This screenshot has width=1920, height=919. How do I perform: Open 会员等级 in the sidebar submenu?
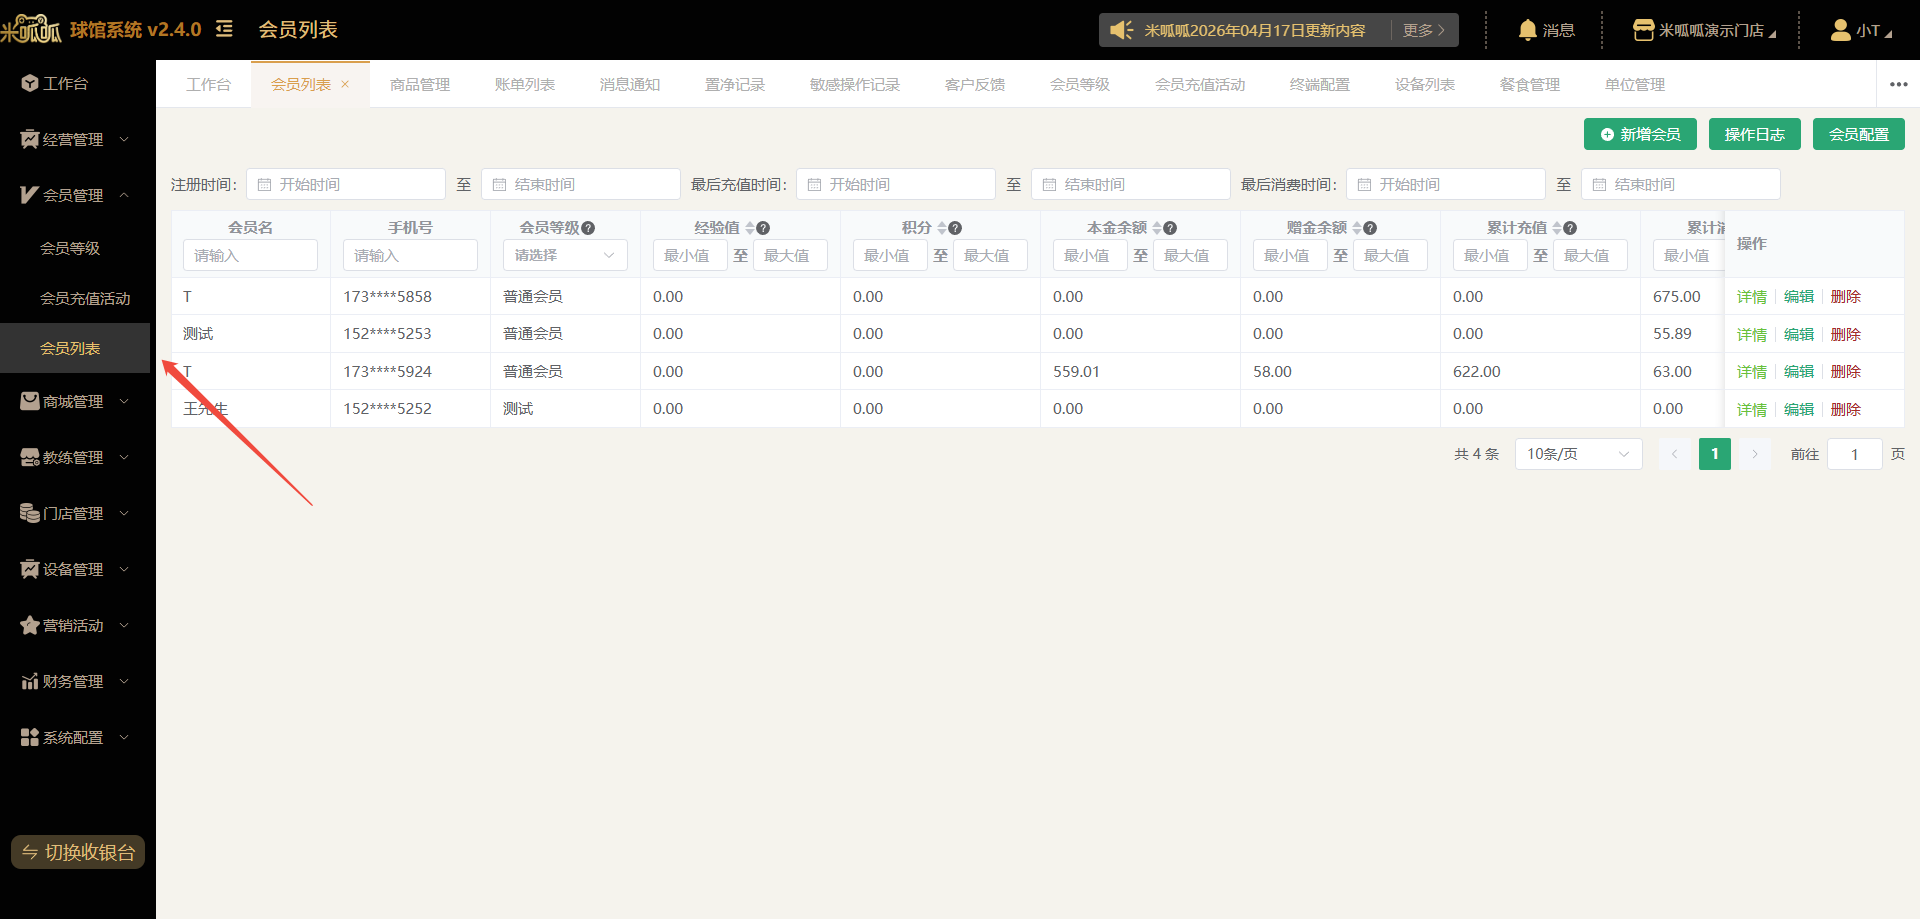point(70,248)
